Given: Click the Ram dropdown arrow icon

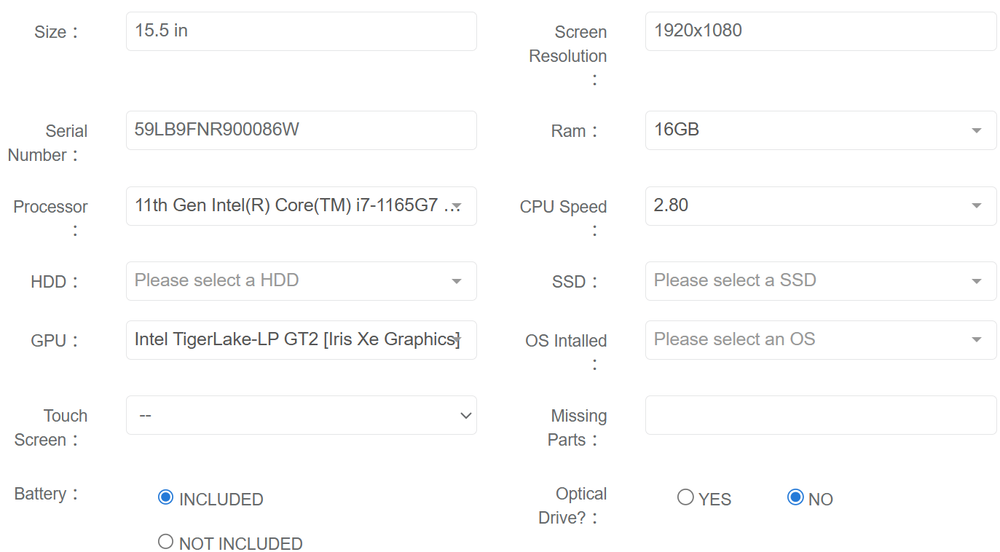Looking at the screenshot, I should tap(976, 131).
